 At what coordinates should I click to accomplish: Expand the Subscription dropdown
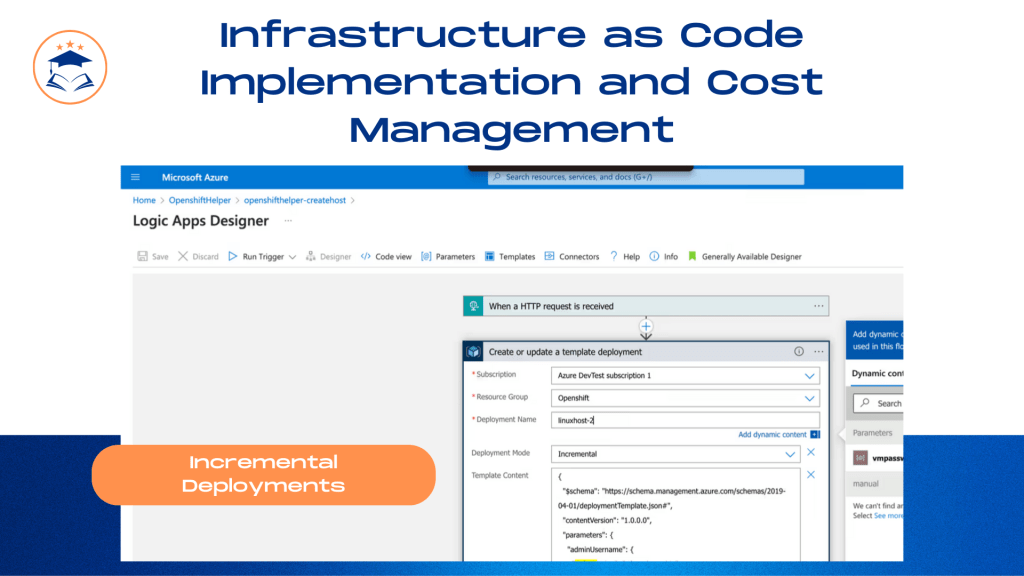[x=809, y=376]
